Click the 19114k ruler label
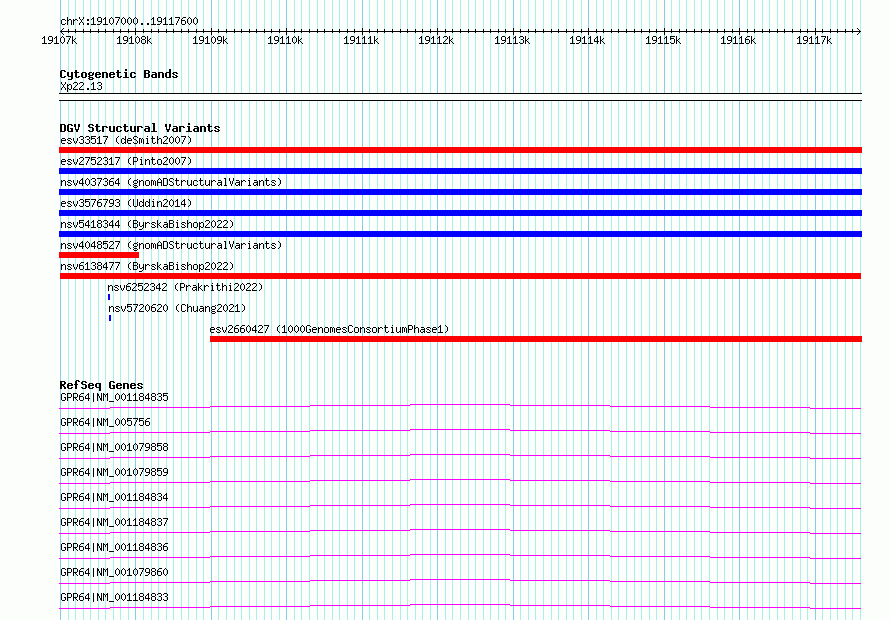This screenshot has width=890, height=620. pos(587,40)
